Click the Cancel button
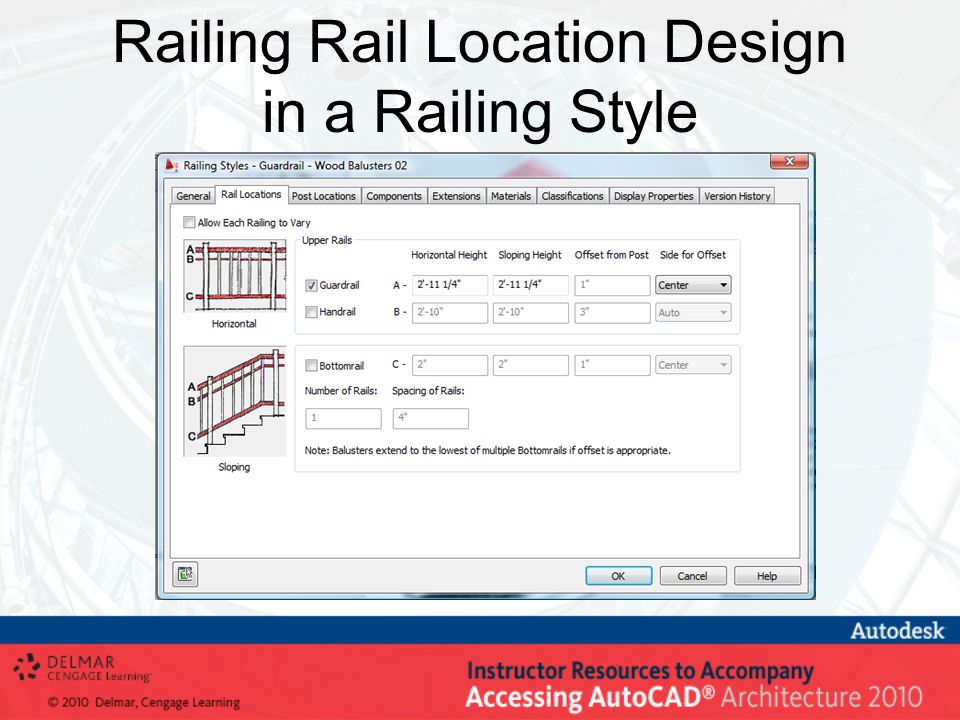 click(x=692, y=576)
